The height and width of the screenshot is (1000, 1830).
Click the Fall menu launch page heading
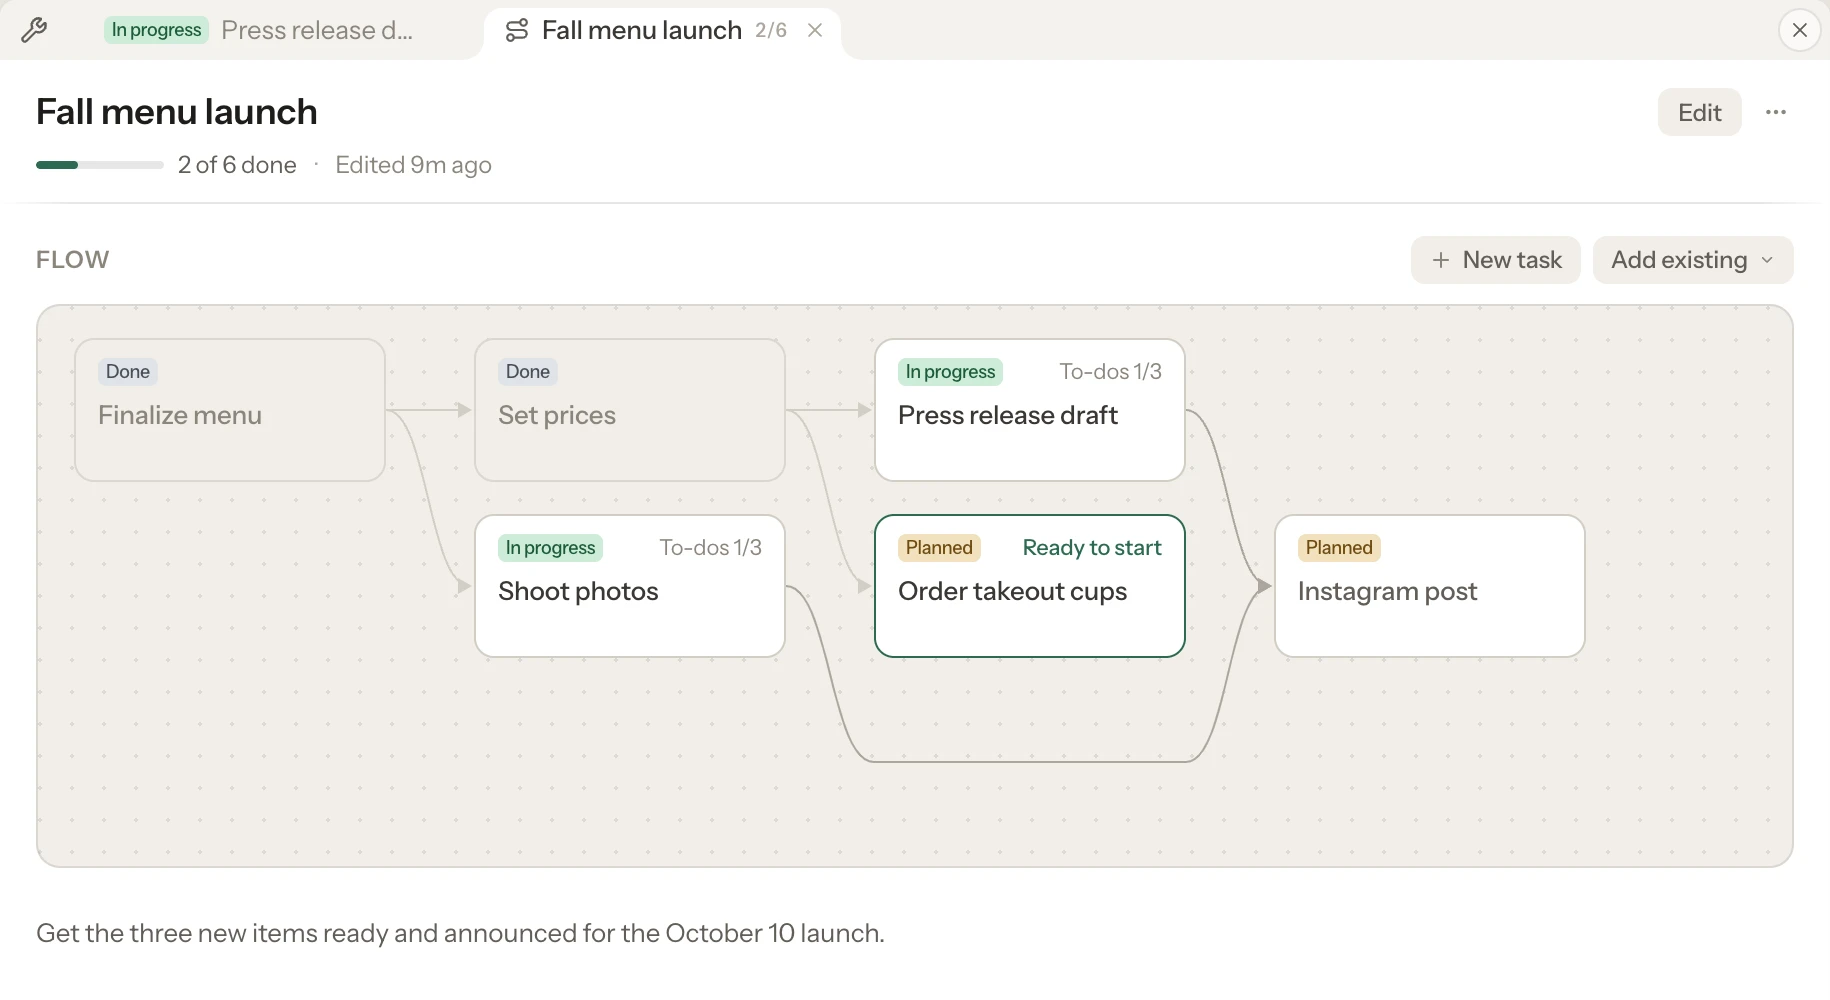click(x=177, y=112)
